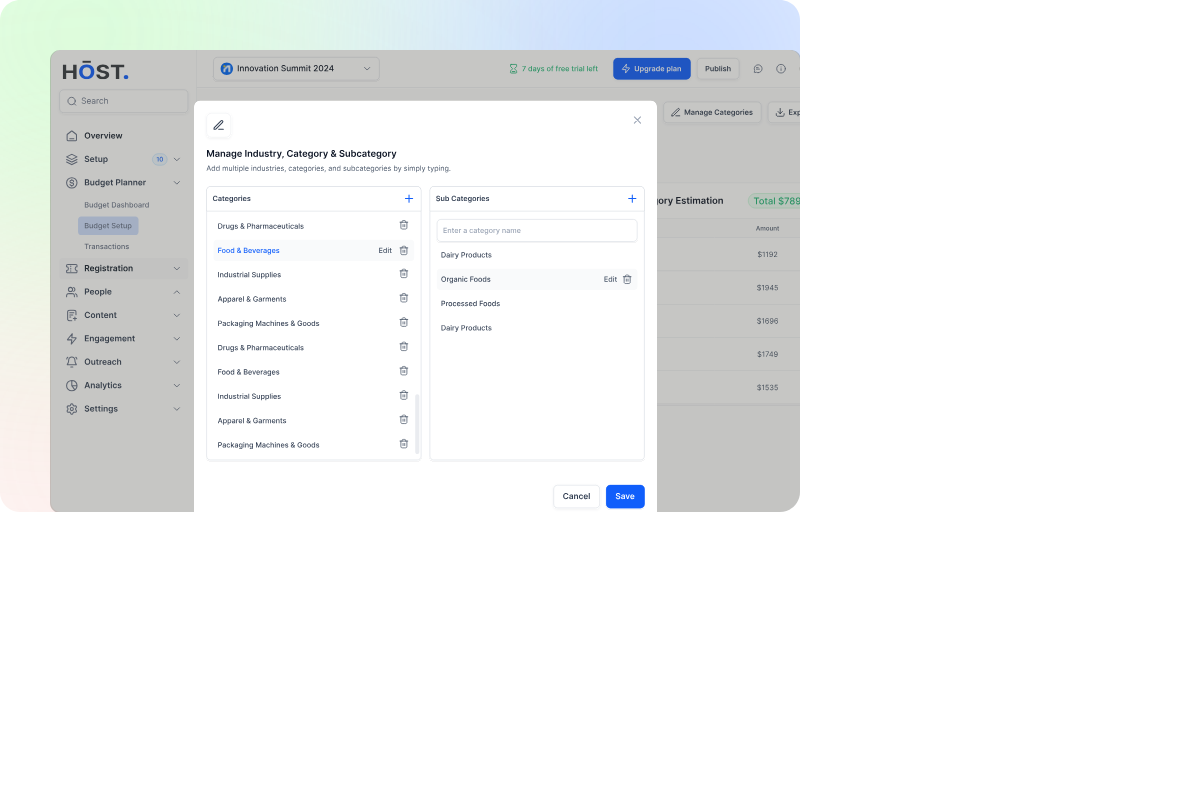Expand the Settings section chevron
Viewport: 1200px width, 800px height.
[177, 409]
